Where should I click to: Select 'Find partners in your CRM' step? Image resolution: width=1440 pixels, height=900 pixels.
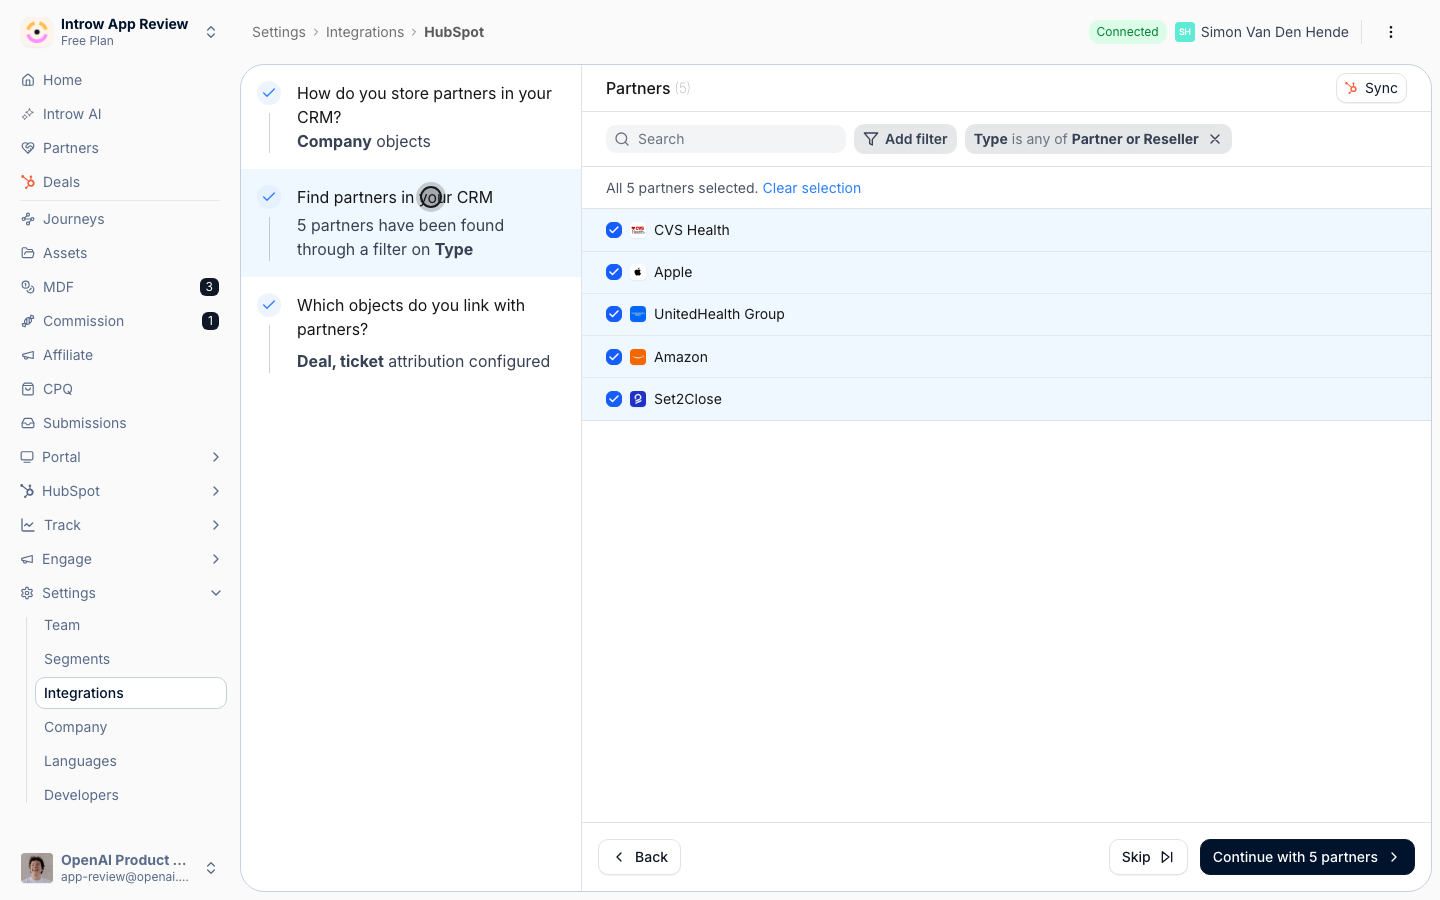[x=411, y=223]
